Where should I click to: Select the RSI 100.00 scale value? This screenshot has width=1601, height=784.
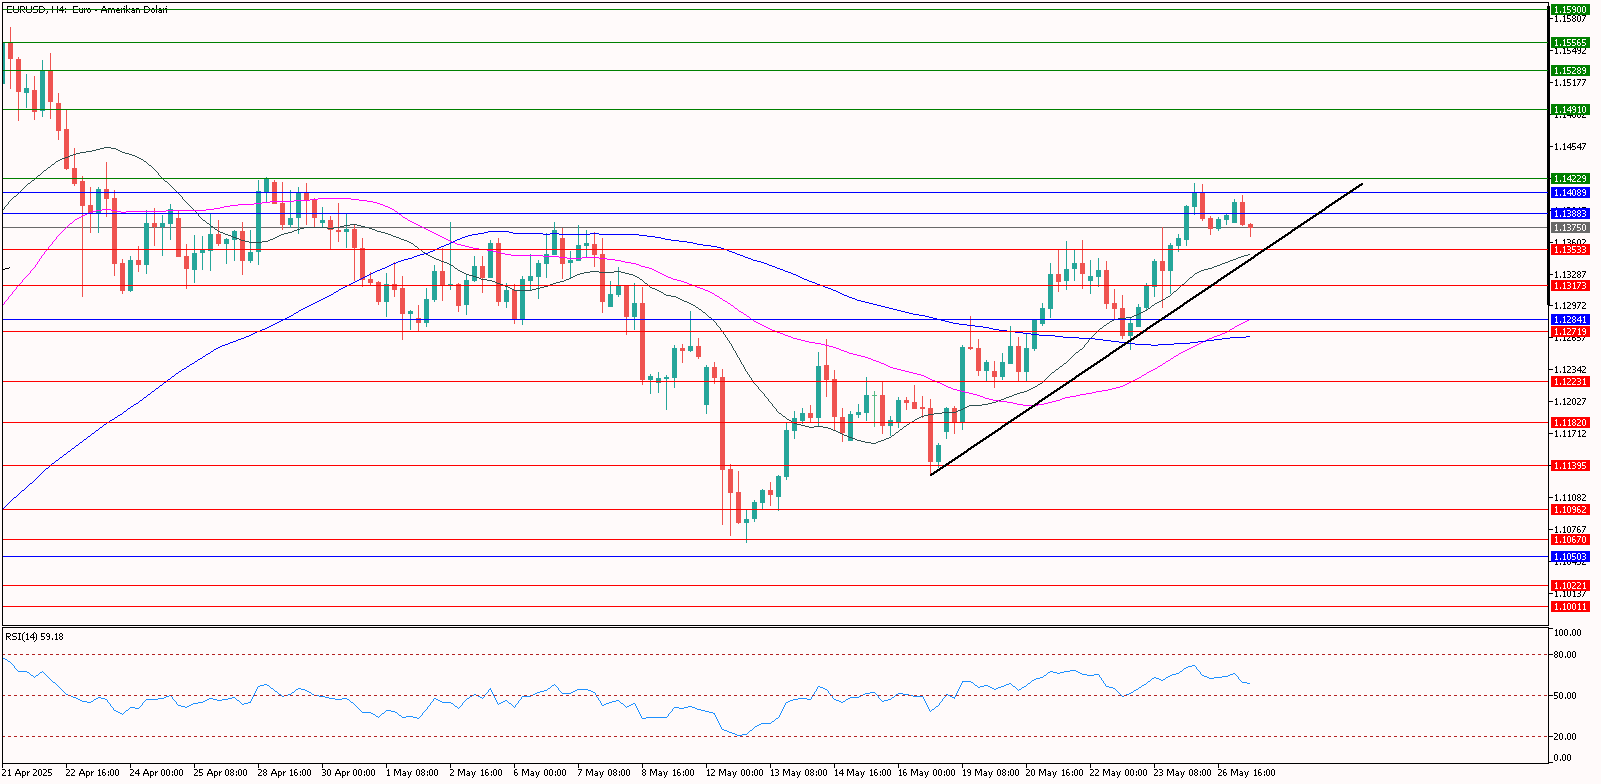(1567, 633)
